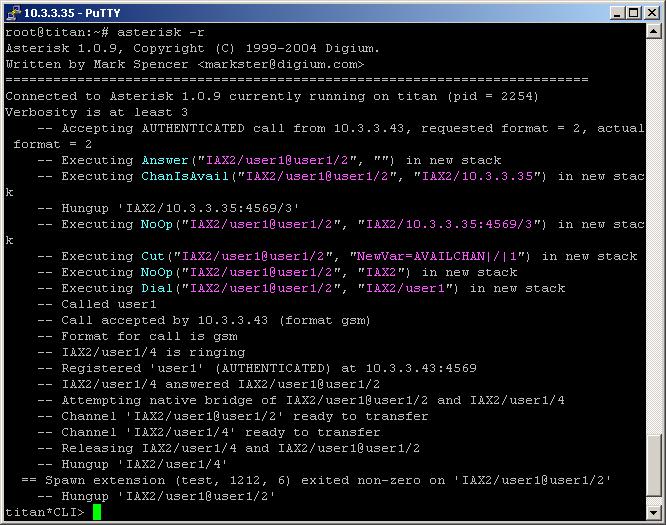Click the scrollbar up arrow
This screenshot has height=525, width=666.
point(654,31)
